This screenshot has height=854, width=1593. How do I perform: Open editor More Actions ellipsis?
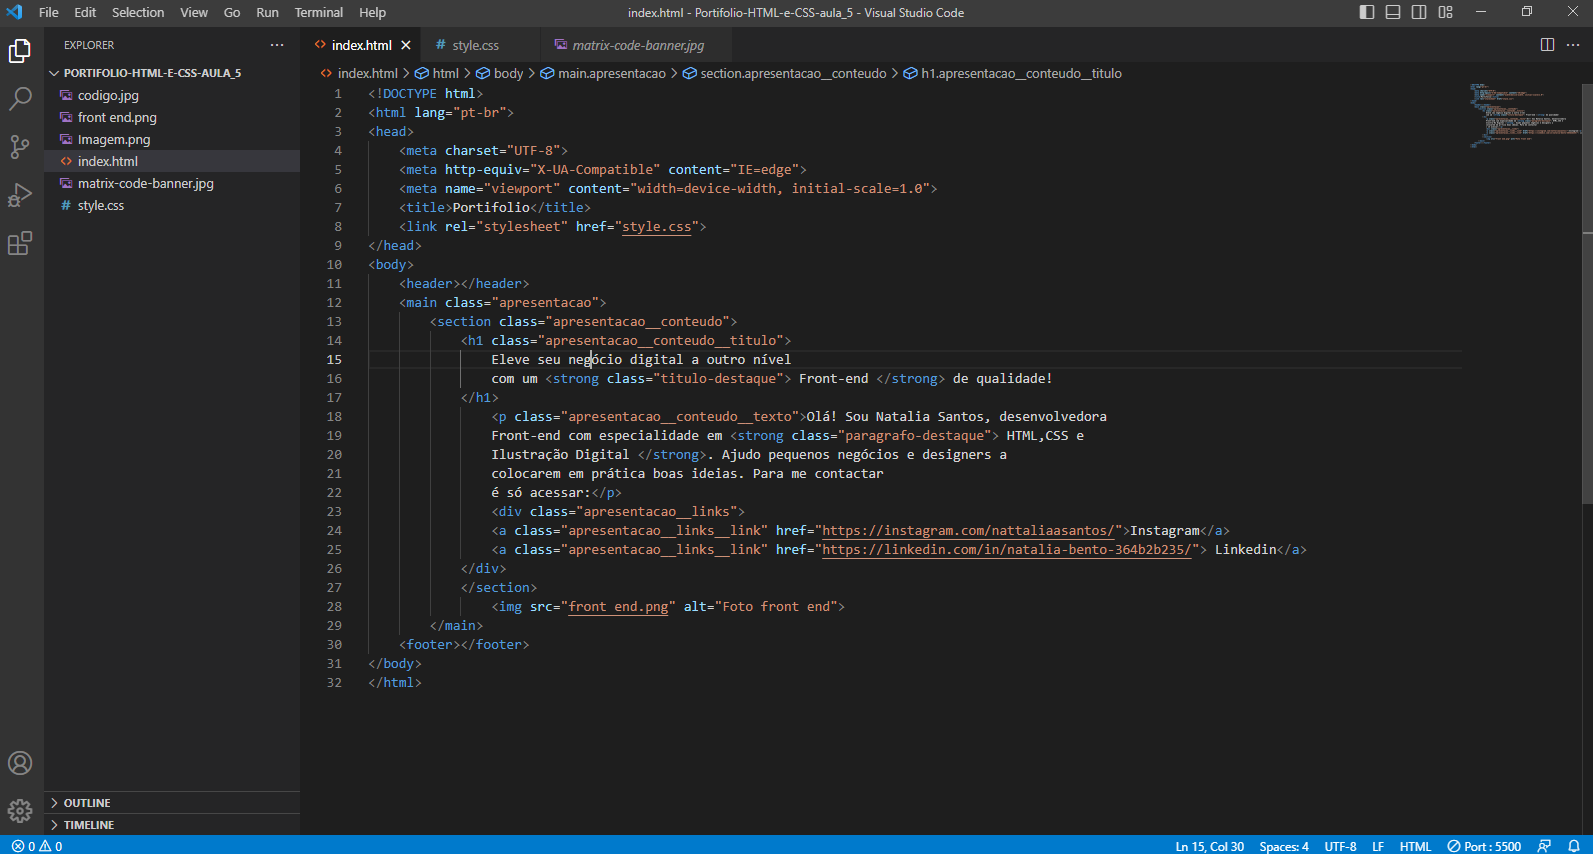(1573, 45)
